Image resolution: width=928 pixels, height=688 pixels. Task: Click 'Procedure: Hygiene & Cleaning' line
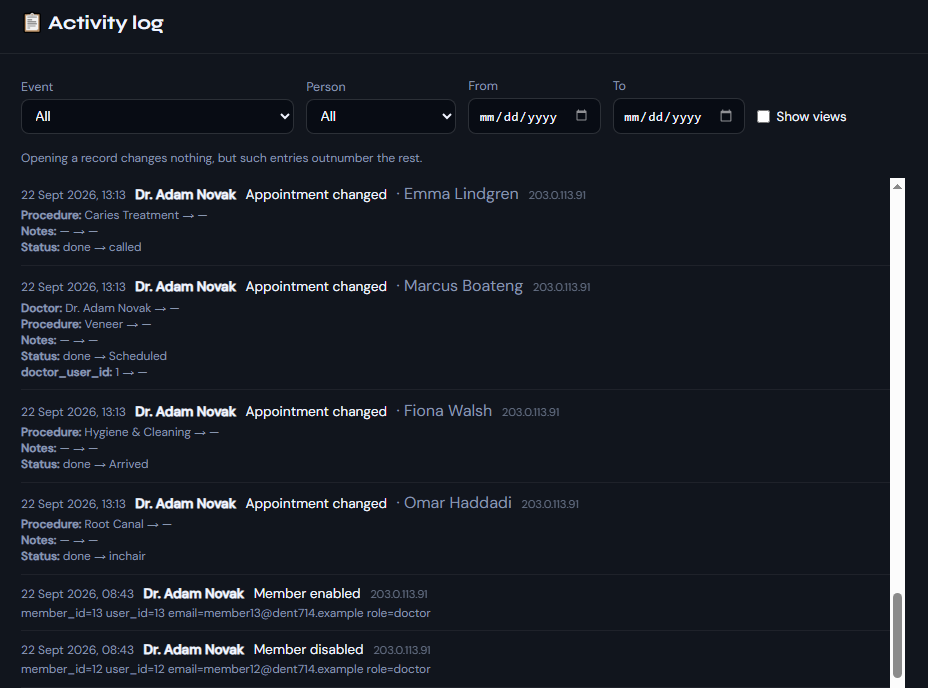click(120, 432)
